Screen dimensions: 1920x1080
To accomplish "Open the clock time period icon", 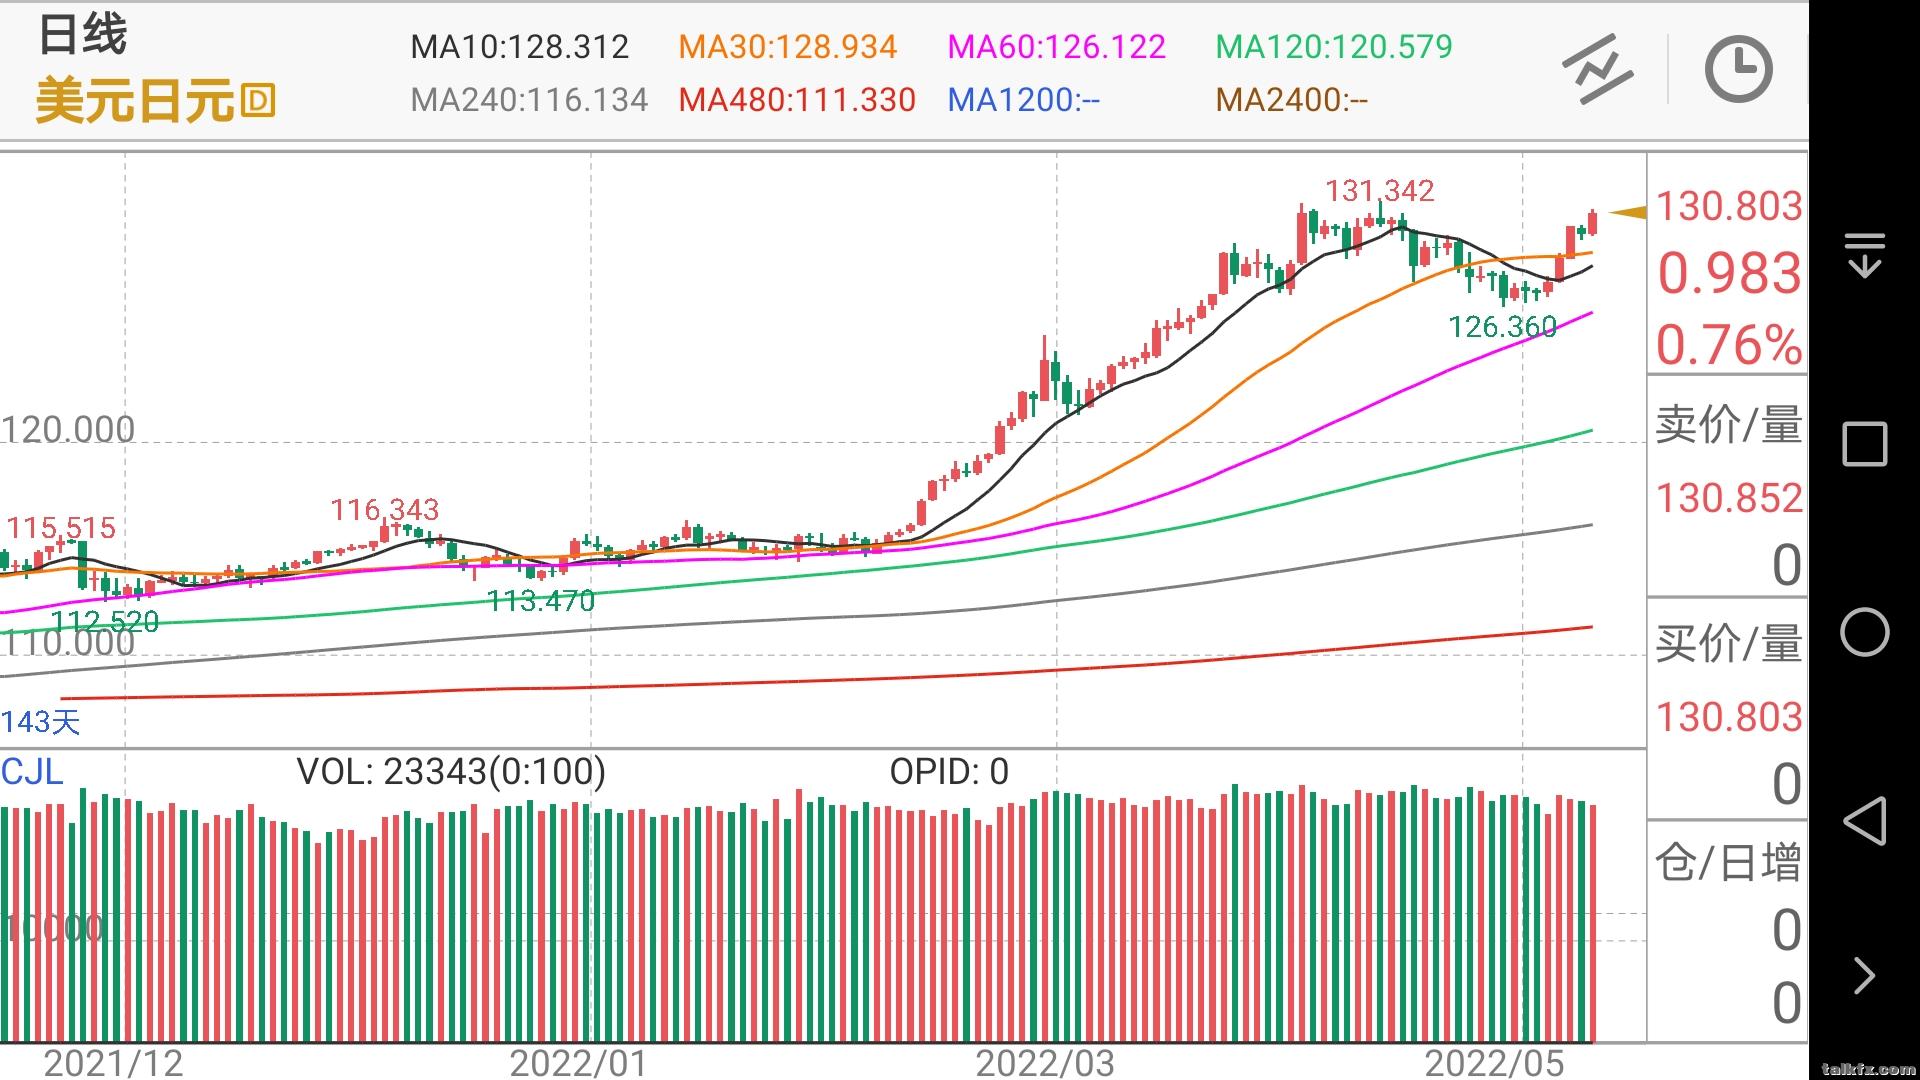I will (x=1738, y=69).
